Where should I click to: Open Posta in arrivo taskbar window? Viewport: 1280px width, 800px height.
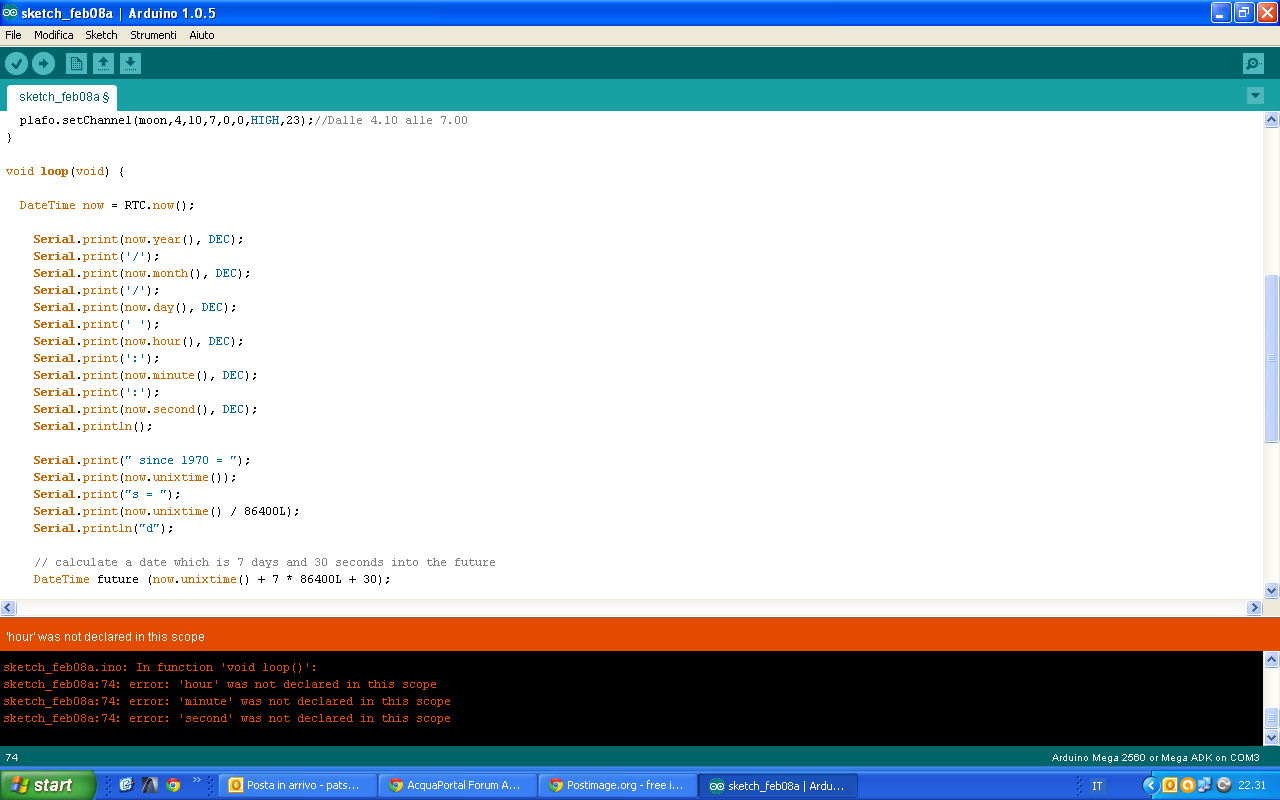coord(298,785)
